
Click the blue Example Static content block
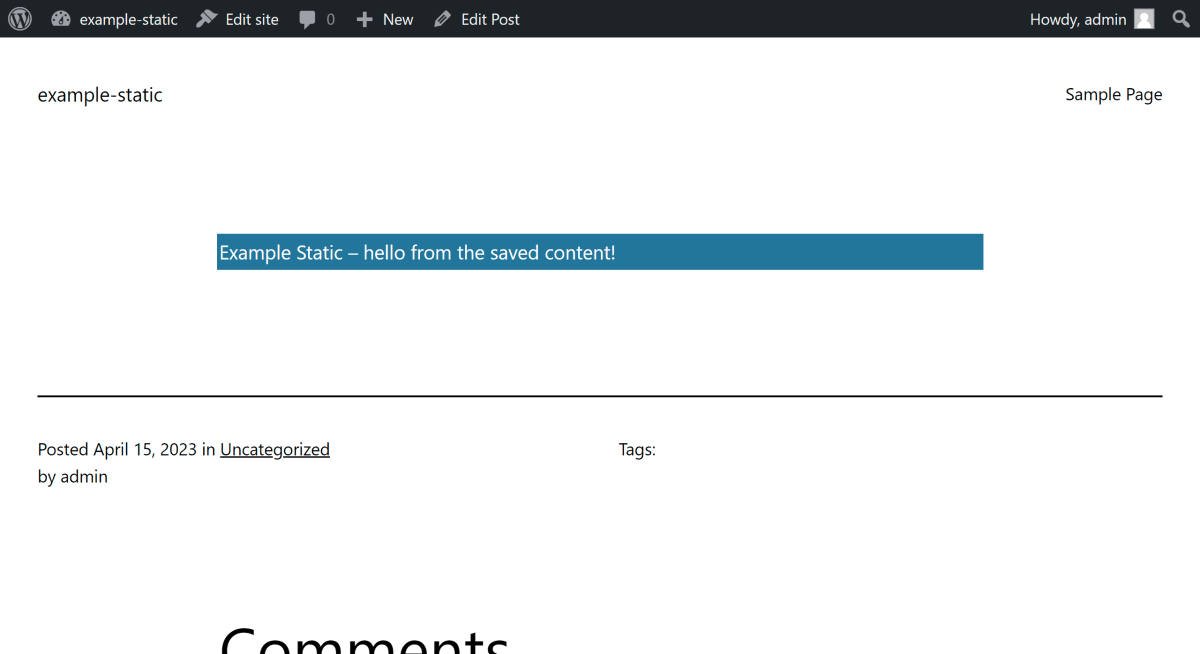(600, 252)
